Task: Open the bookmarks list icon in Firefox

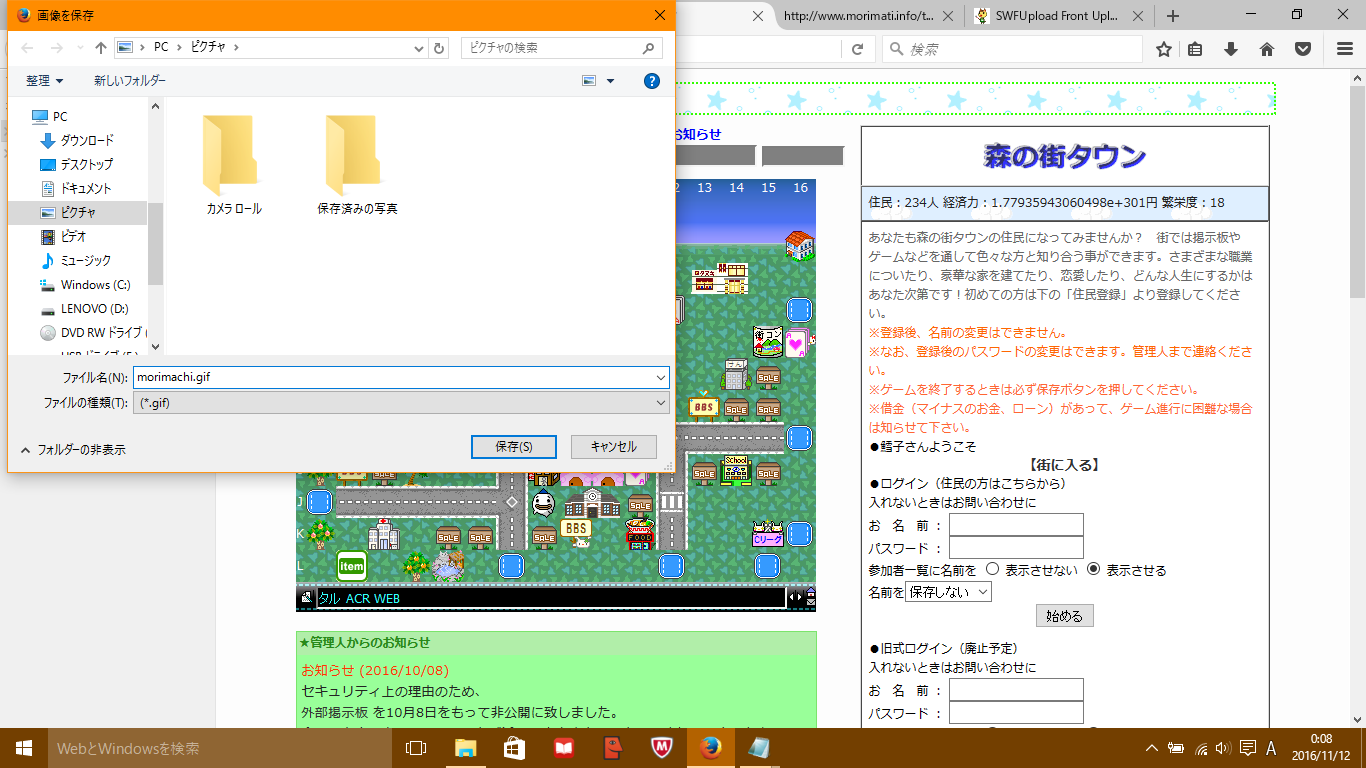Action: [1195, 49]
